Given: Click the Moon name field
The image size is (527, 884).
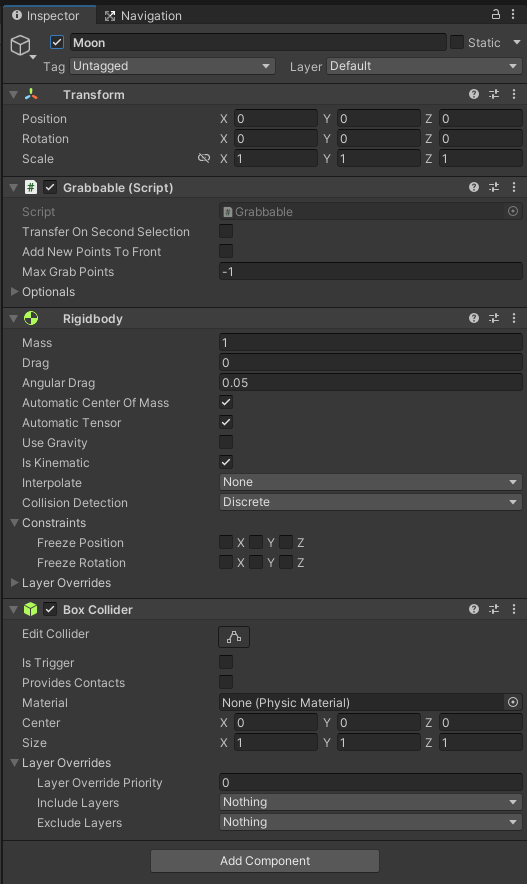Looking at the screenshot, I should [x=259, y=42].
